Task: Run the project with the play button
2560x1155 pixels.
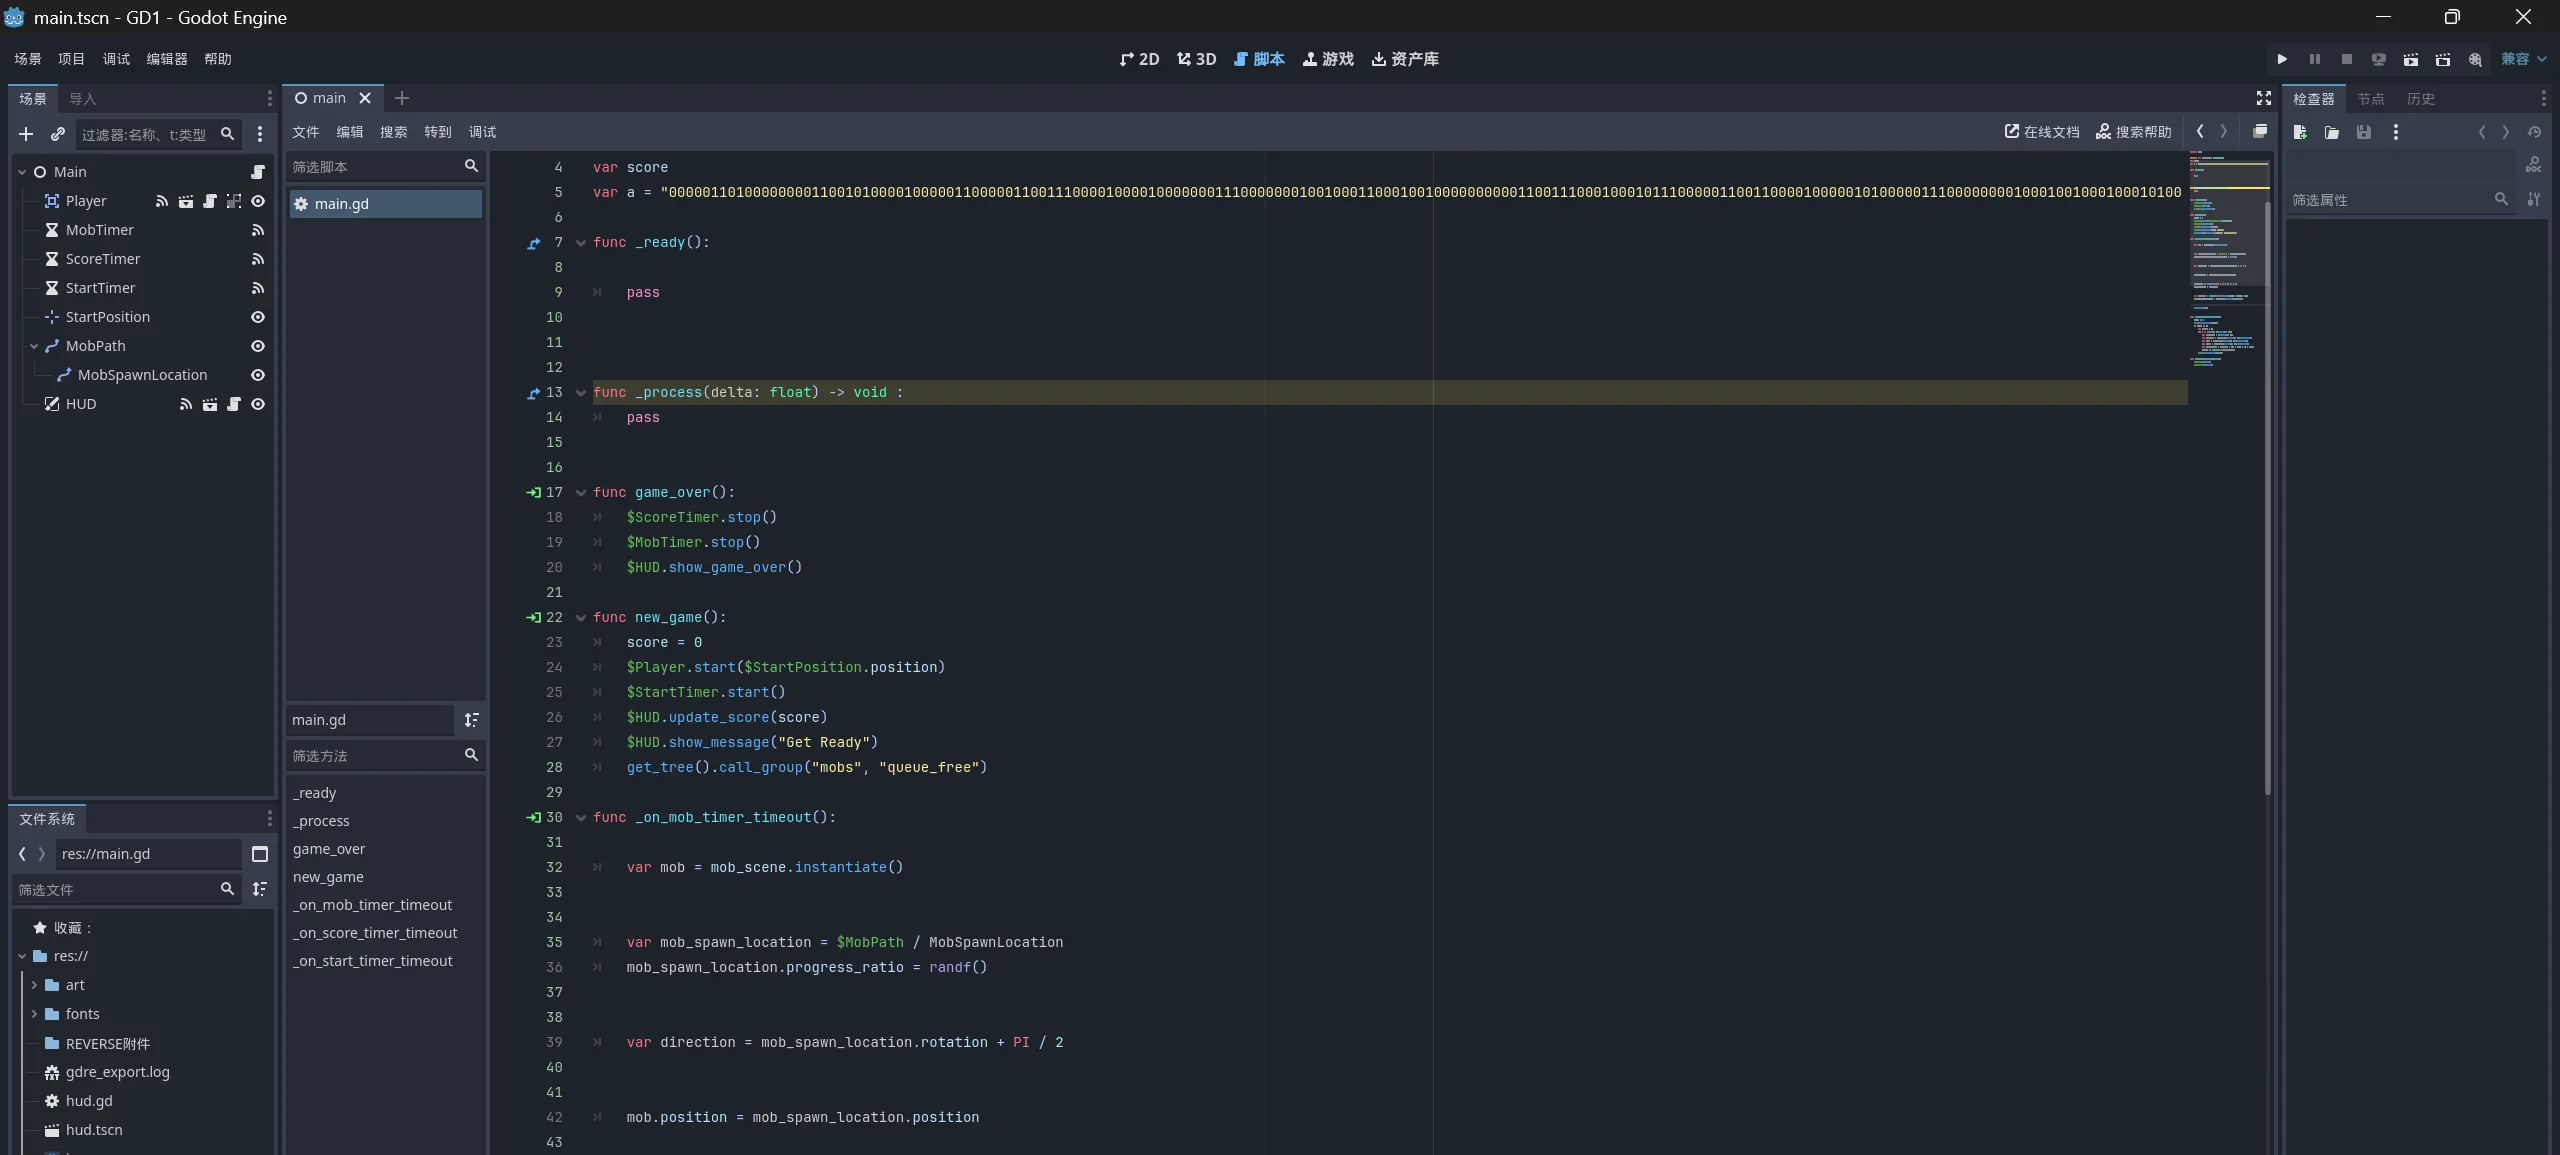Action: (x=2282, y=59)
